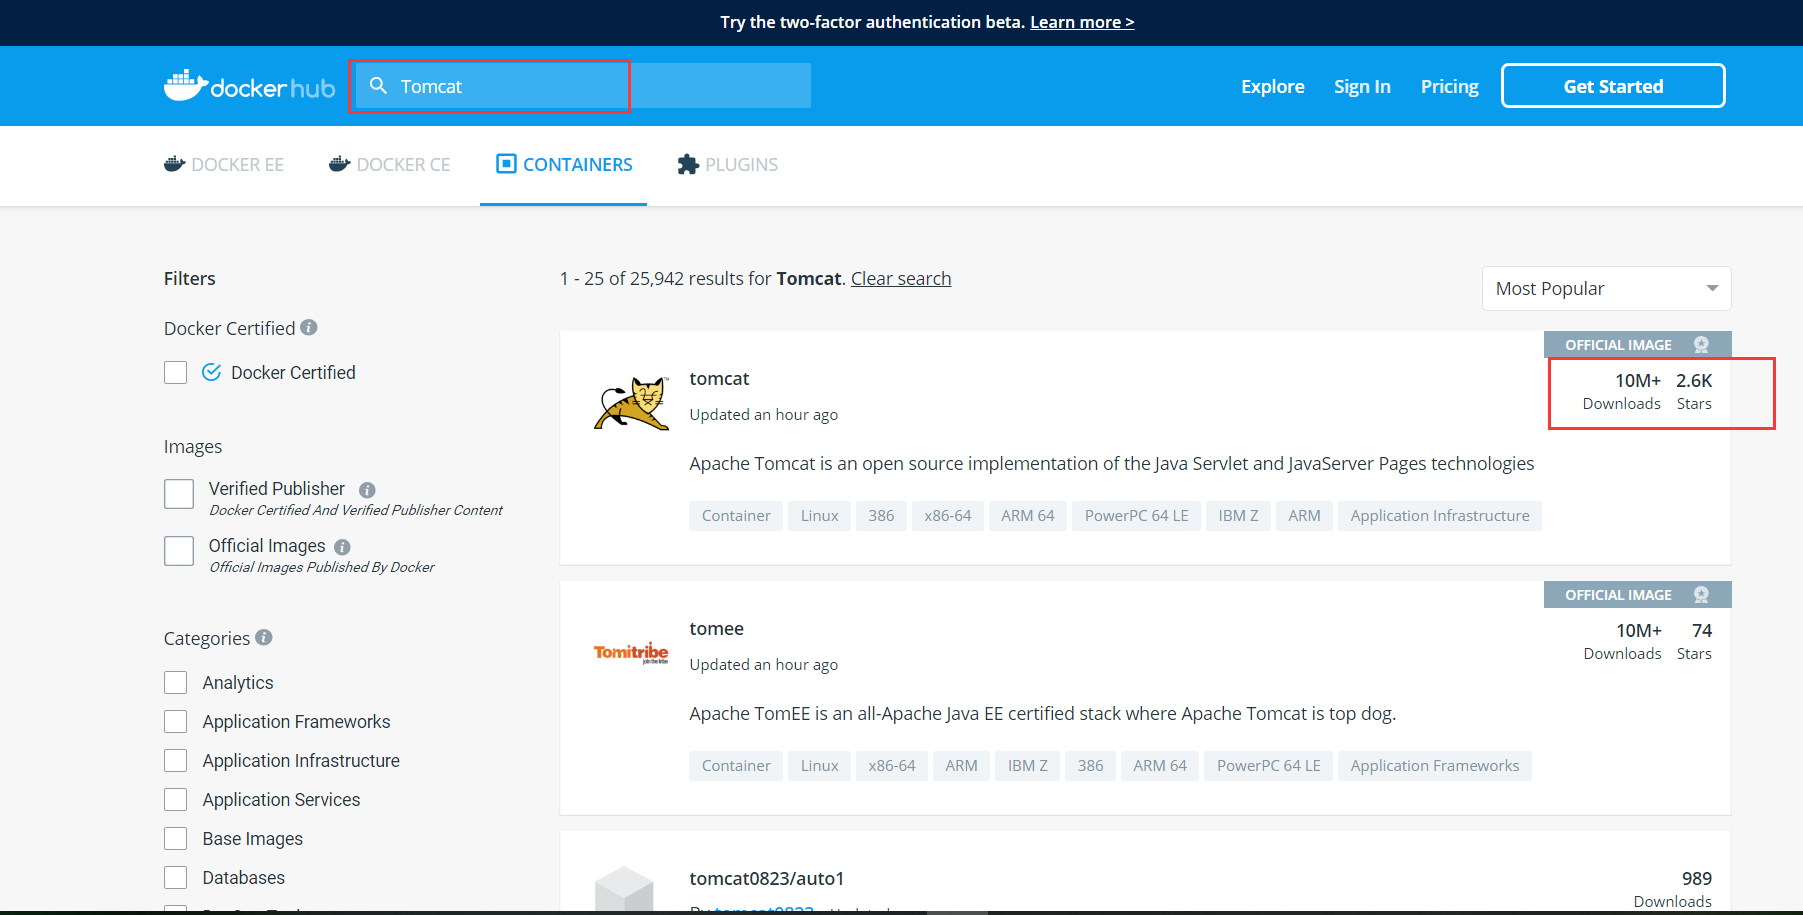The image size is (1803, 915).
Task: Click the Categories info icon
Action: (x=264, y=637)
